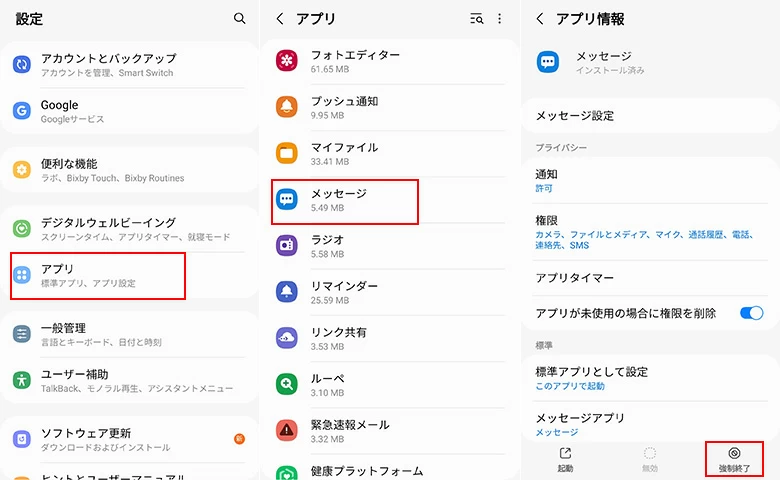Open ユーザー補助 settings
Screen dimensions: 780x480
[129, 380]
